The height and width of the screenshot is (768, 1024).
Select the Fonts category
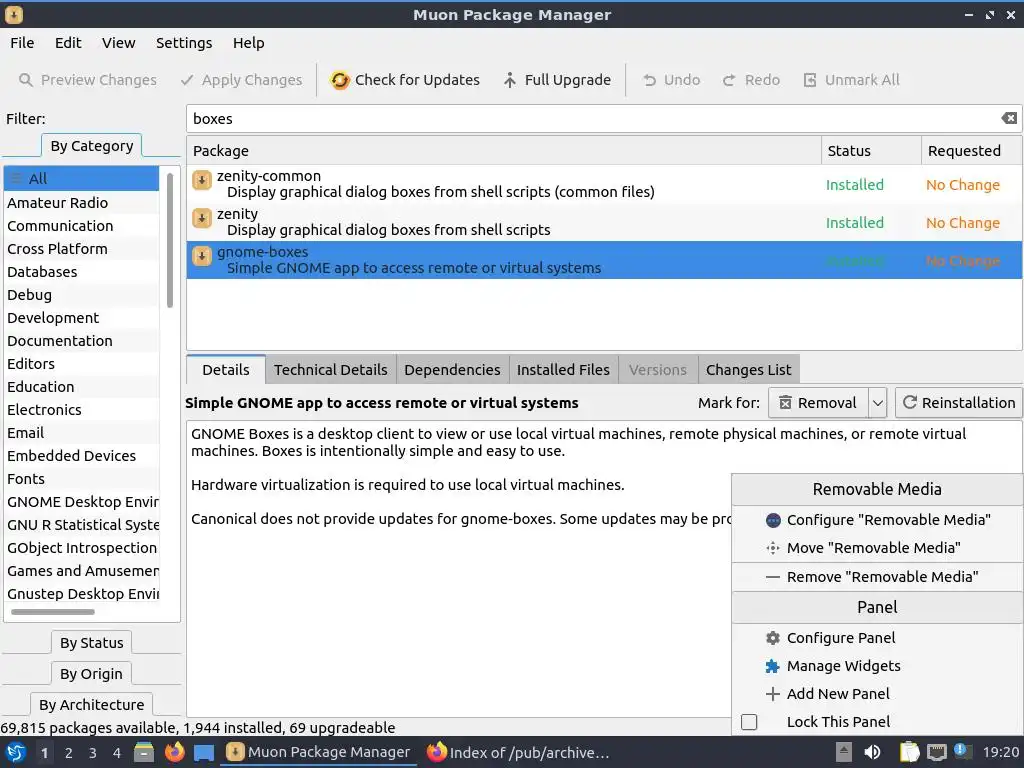tap(81, 479)
